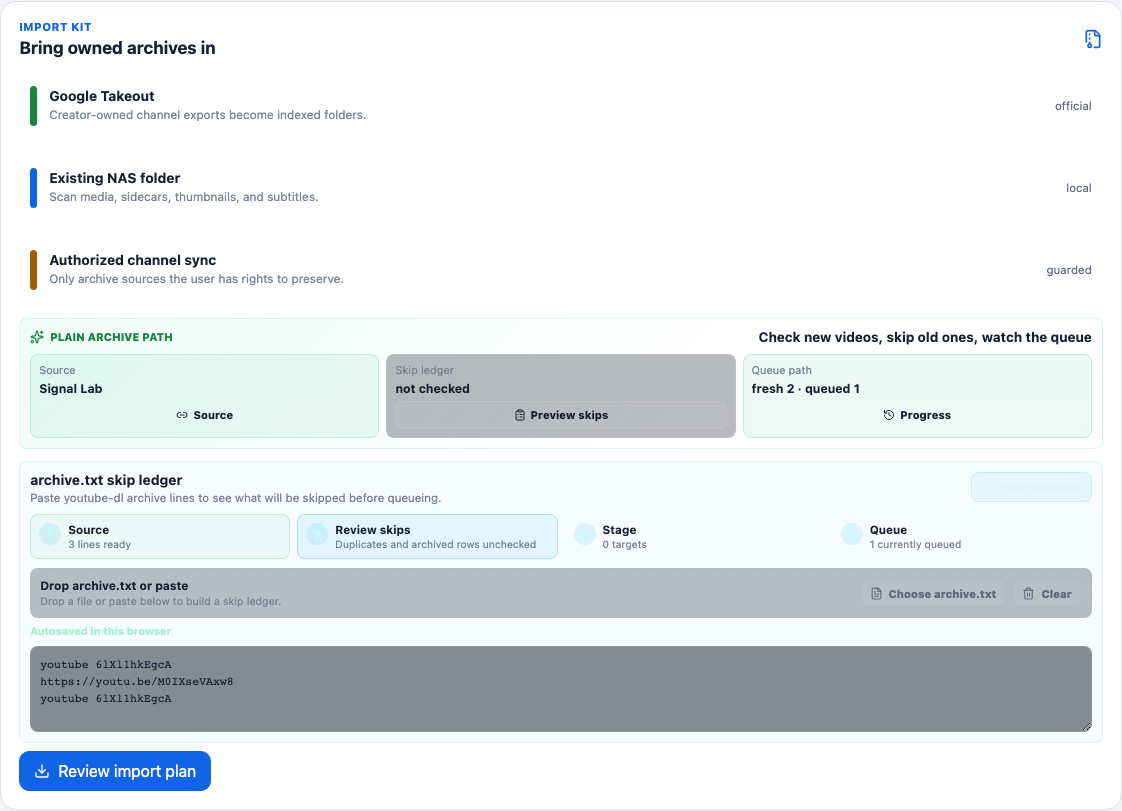Click into the archive lines text area
The width and height of the screenshot is (1122, 811).
(x=560, y=689)
